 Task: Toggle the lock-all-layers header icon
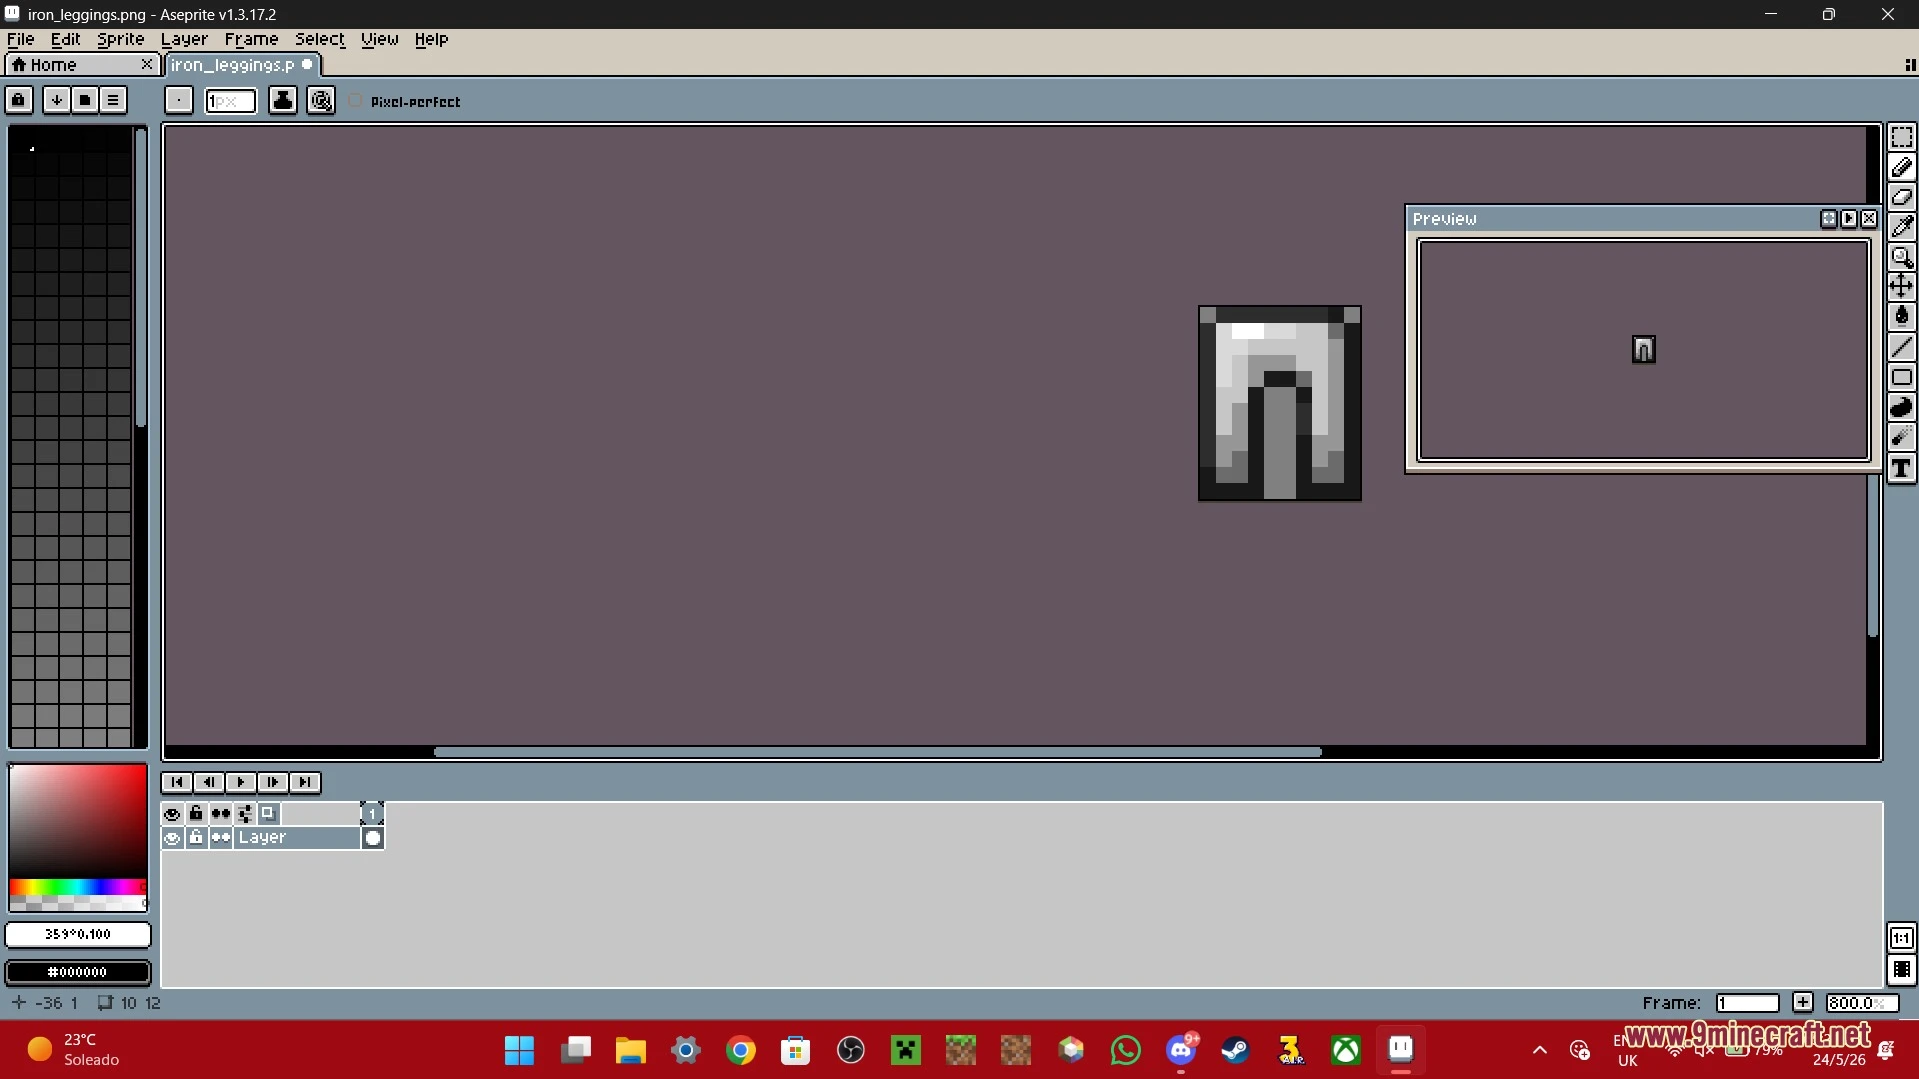point(196,814)
